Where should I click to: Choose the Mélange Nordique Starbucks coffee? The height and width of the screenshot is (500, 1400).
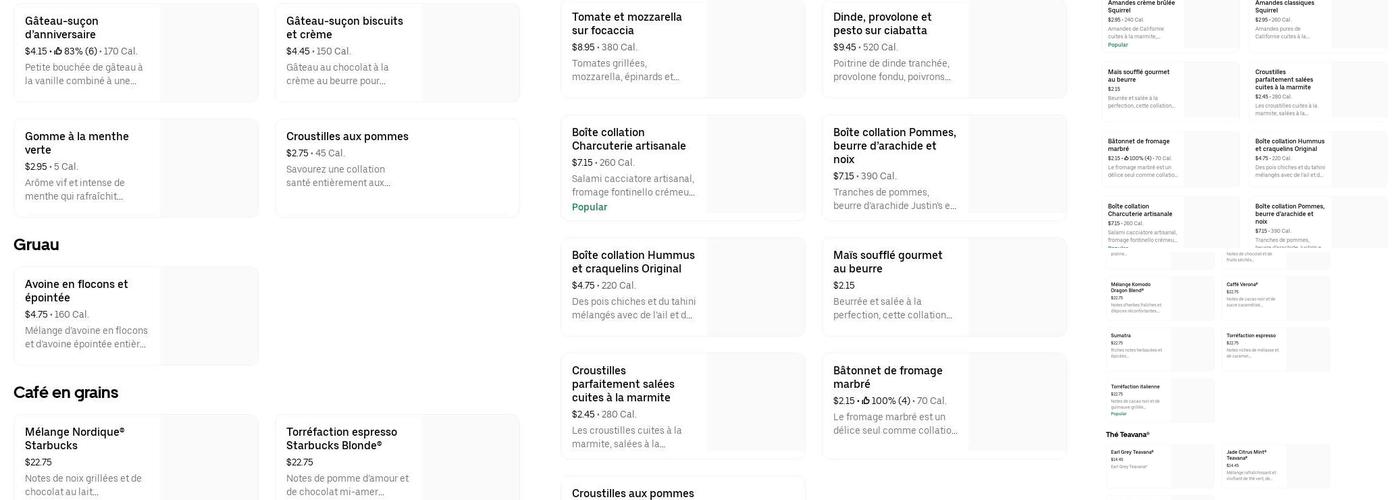pyautogui.click(x=135, y=460)
